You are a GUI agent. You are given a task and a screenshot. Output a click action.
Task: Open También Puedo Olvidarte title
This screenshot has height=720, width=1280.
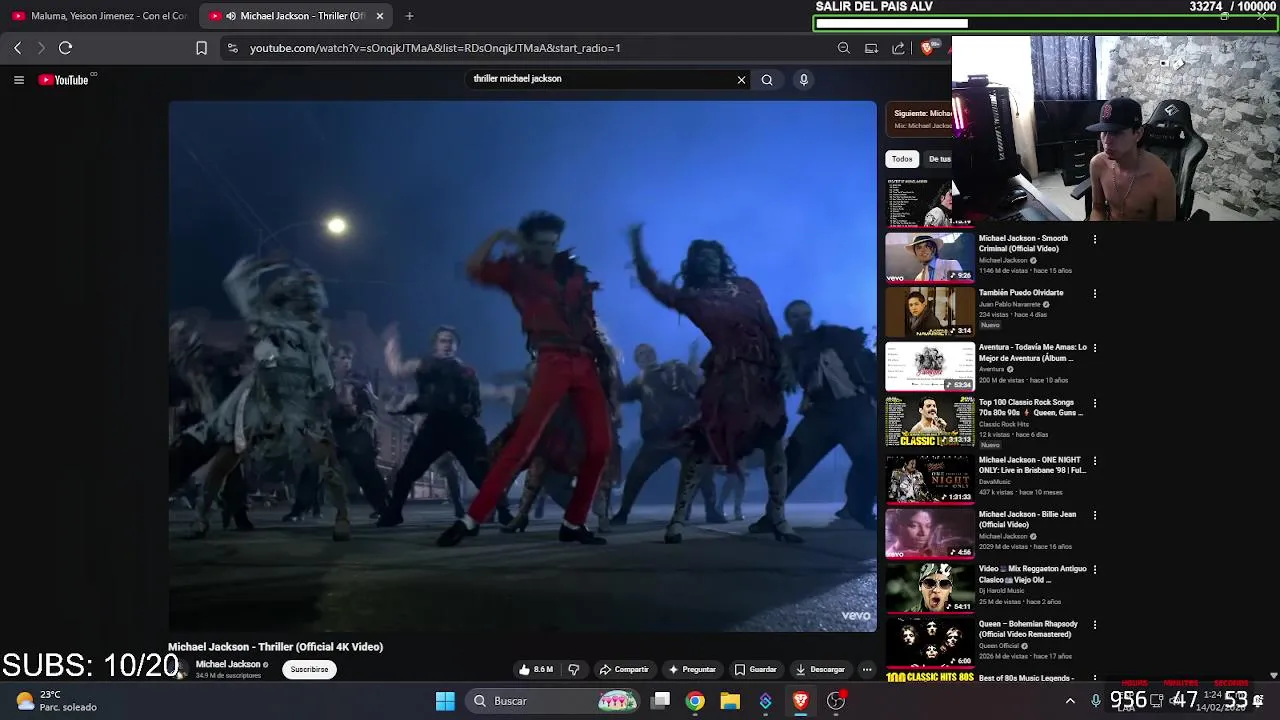(x=1020, y=293)
